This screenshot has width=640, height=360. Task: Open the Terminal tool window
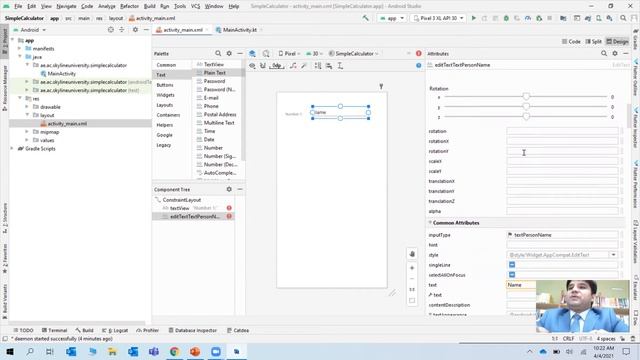coord(54,330)
